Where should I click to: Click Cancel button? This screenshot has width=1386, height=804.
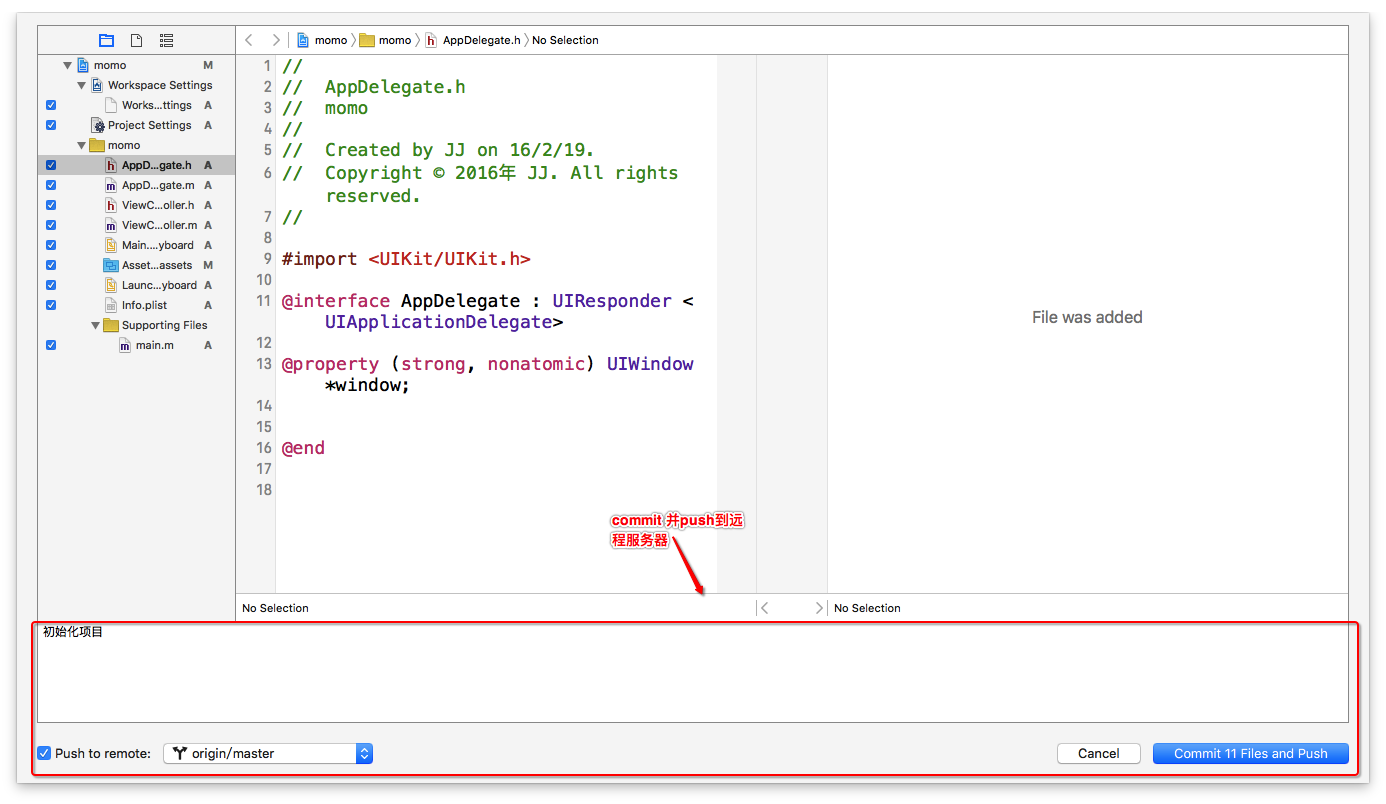[x=1099, y=753]
